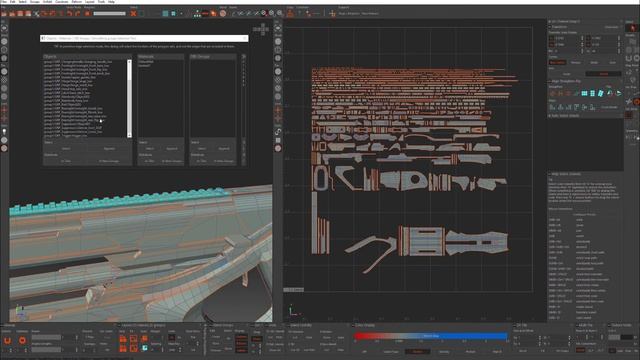Click Select under the Objects list
This screenshot has width=640, height=360.
66,149
